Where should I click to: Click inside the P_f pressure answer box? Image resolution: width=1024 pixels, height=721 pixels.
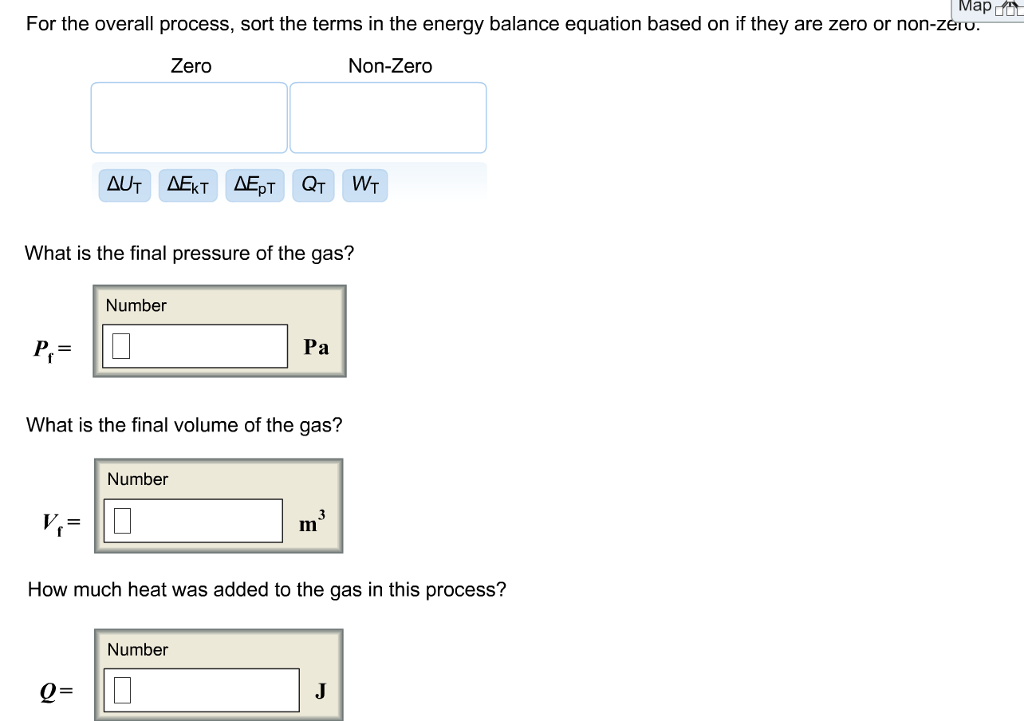click(x=200, y=345)
